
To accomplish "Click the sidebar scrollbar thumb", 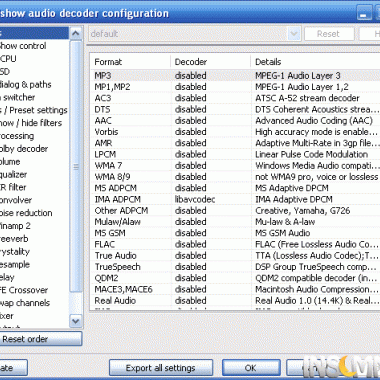I will point(76,167).
